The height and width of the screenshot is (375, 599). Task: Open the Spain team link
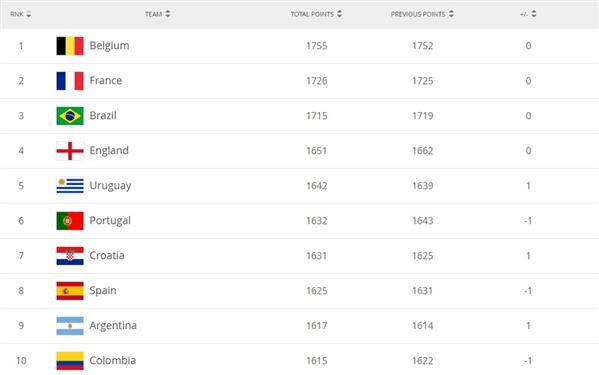[103, 291]
